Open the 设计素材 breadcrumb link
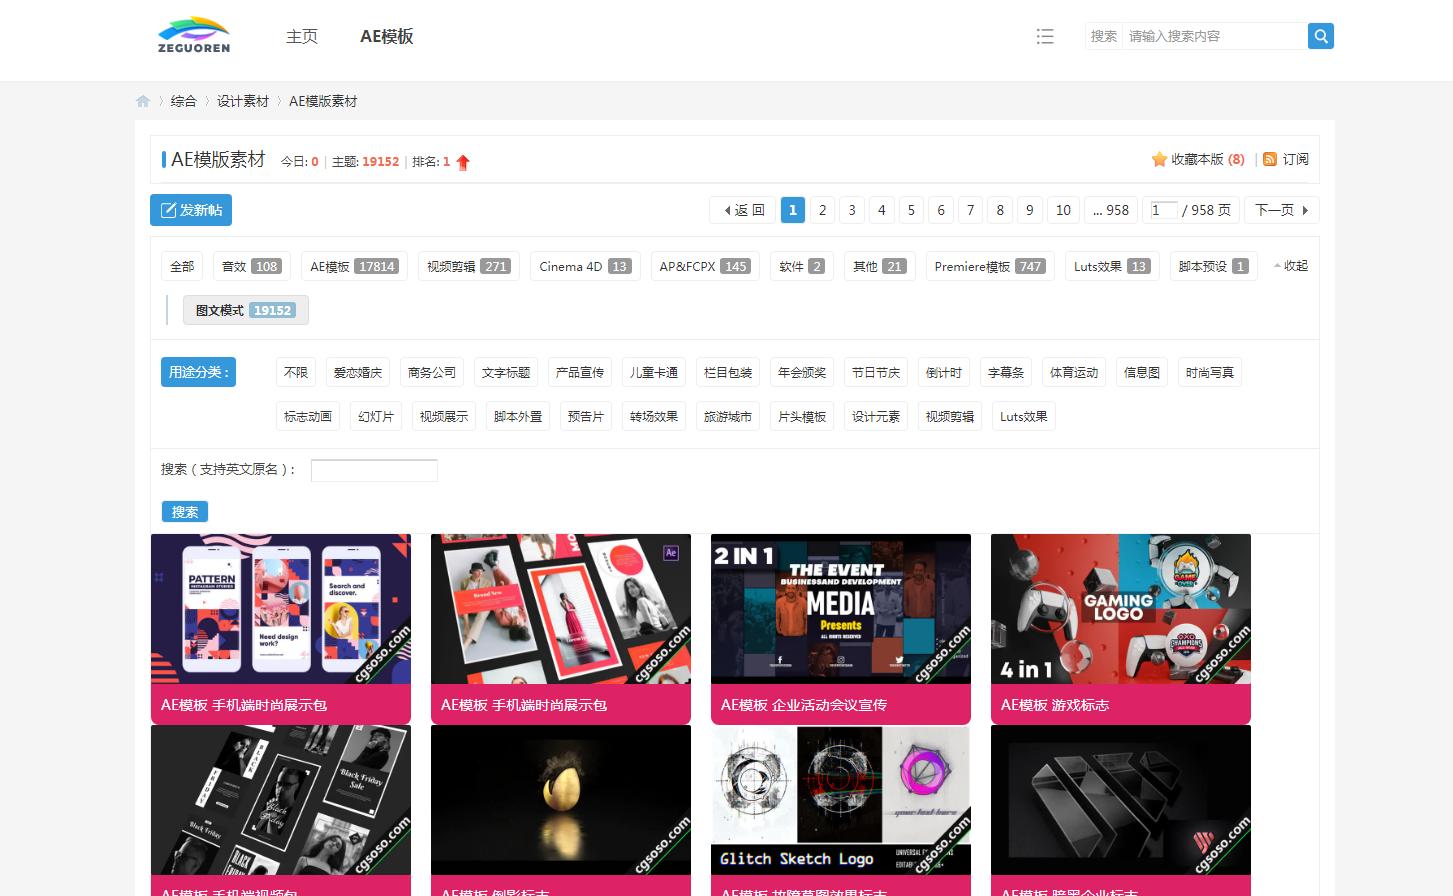 pyautogui.click(x=242, y=100)
